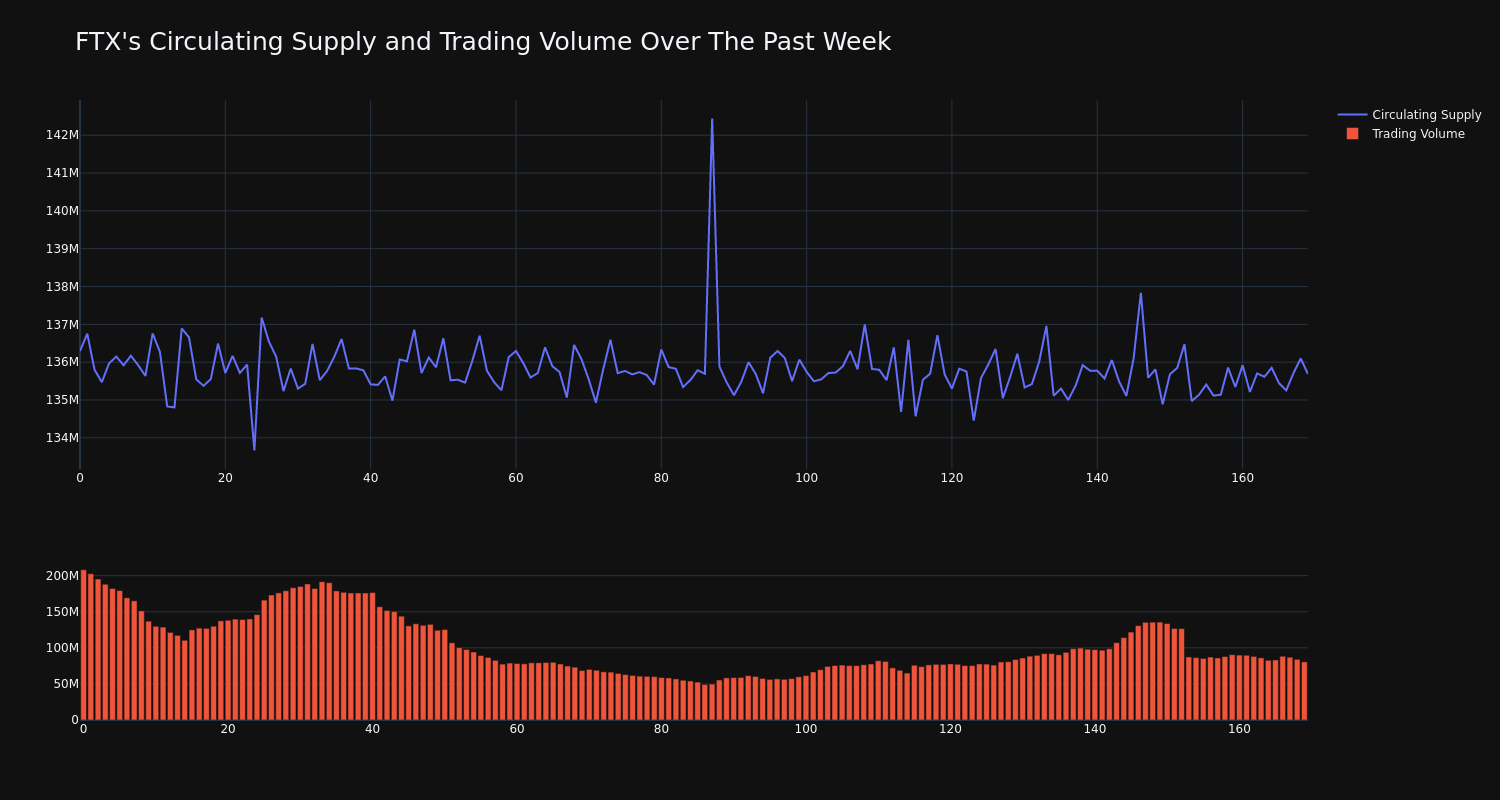This screenshot has height=800, width=1500.
Task: Click the 100M volume axis label
Action: 62,648
